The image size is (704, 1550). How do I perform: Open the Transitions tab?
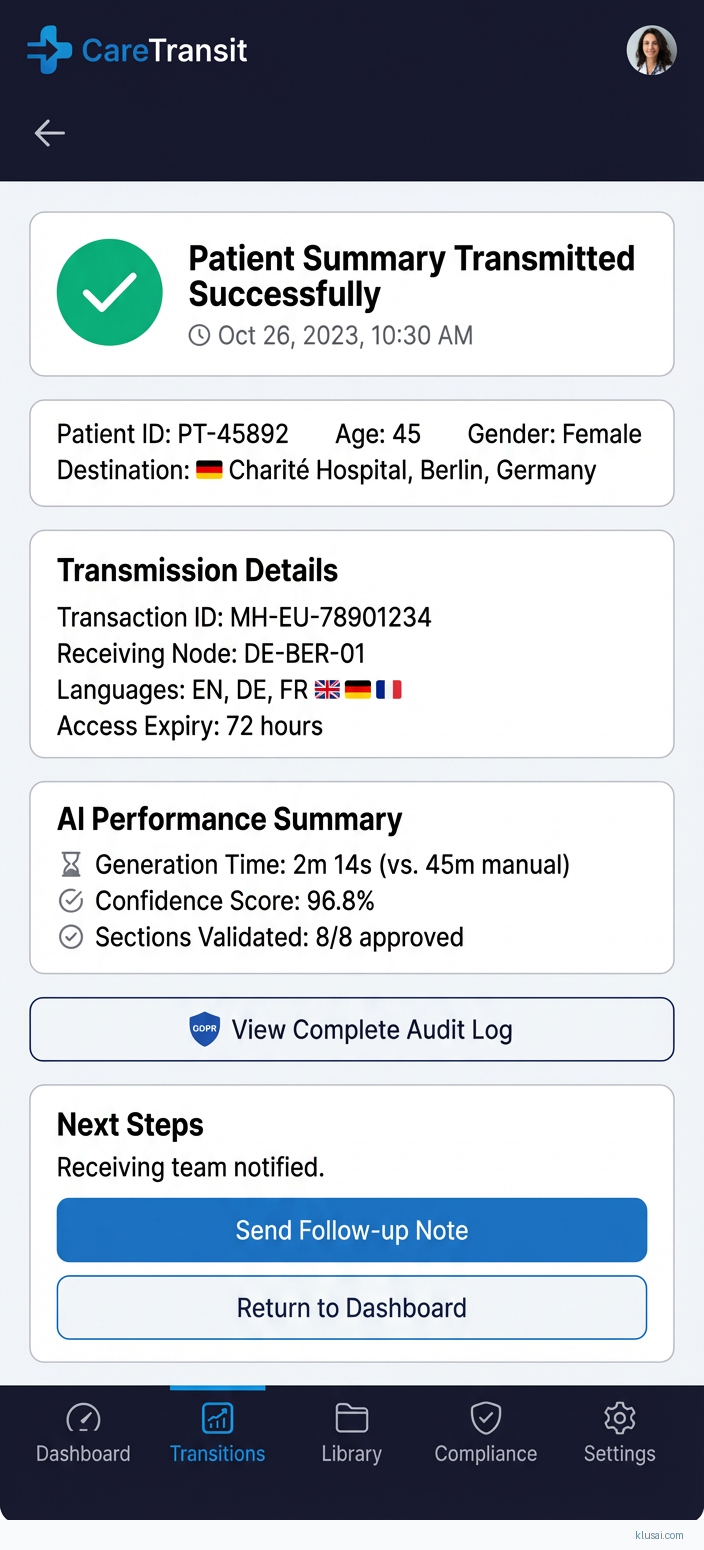pos(217,1433)
